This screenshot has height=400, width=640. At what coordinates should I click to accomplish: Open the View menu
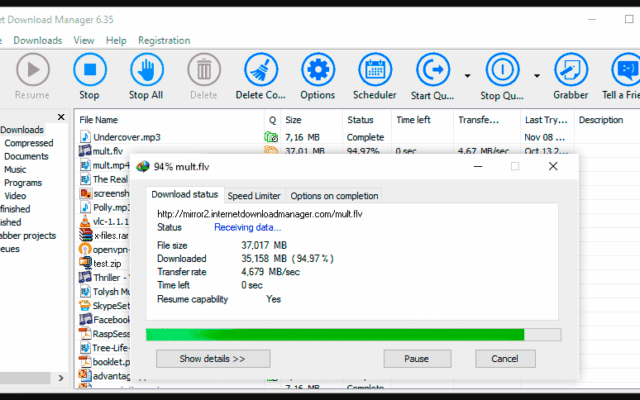(x=84, y=40)
